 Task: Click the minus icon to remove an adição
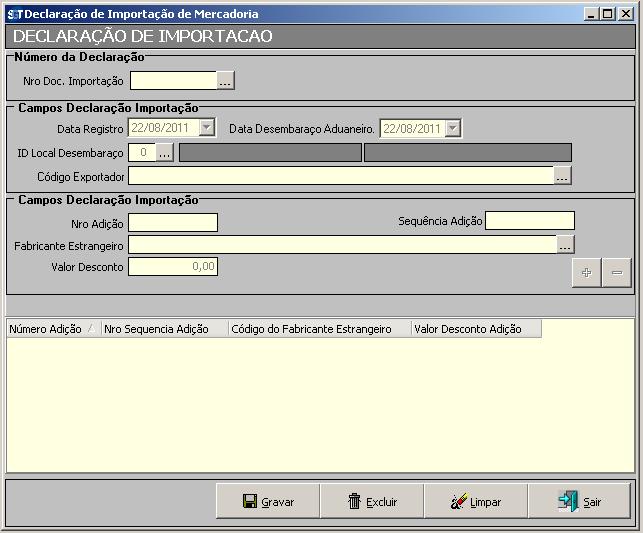pos(617,273)
